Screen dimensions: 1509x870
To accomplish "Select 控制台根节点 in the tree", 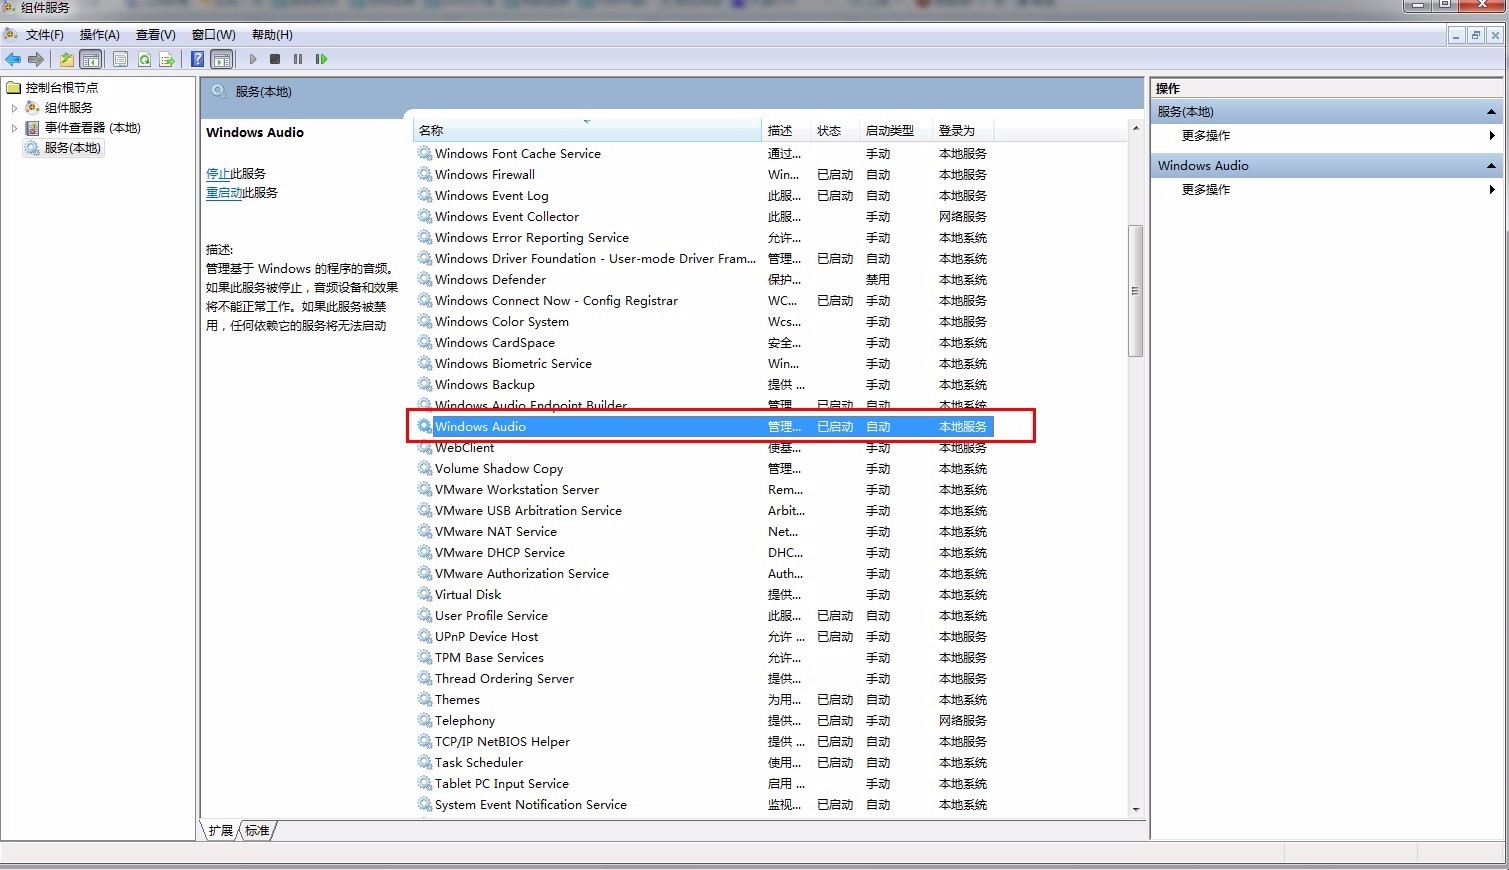I will (x=62, y=87).
